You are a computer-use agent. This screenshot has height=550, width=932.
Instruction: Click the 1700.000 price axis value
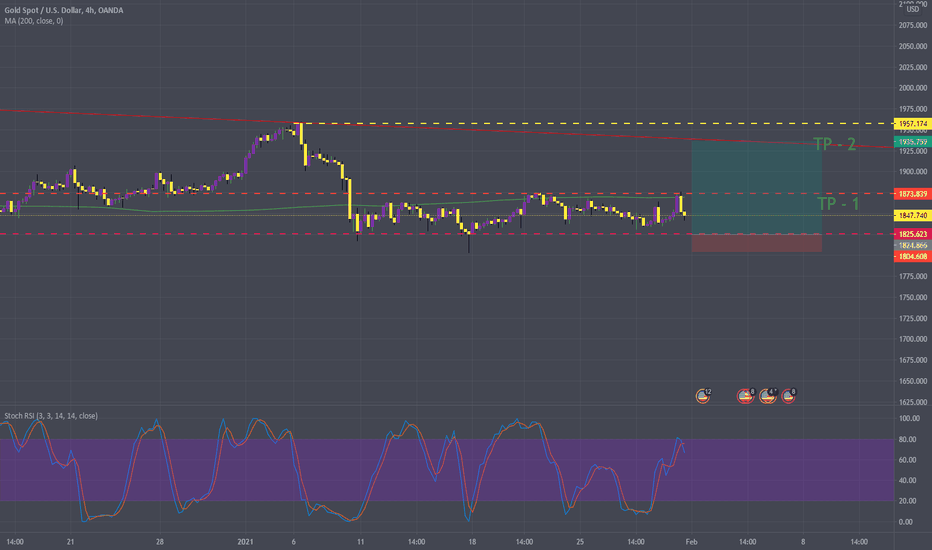(912, 339)
